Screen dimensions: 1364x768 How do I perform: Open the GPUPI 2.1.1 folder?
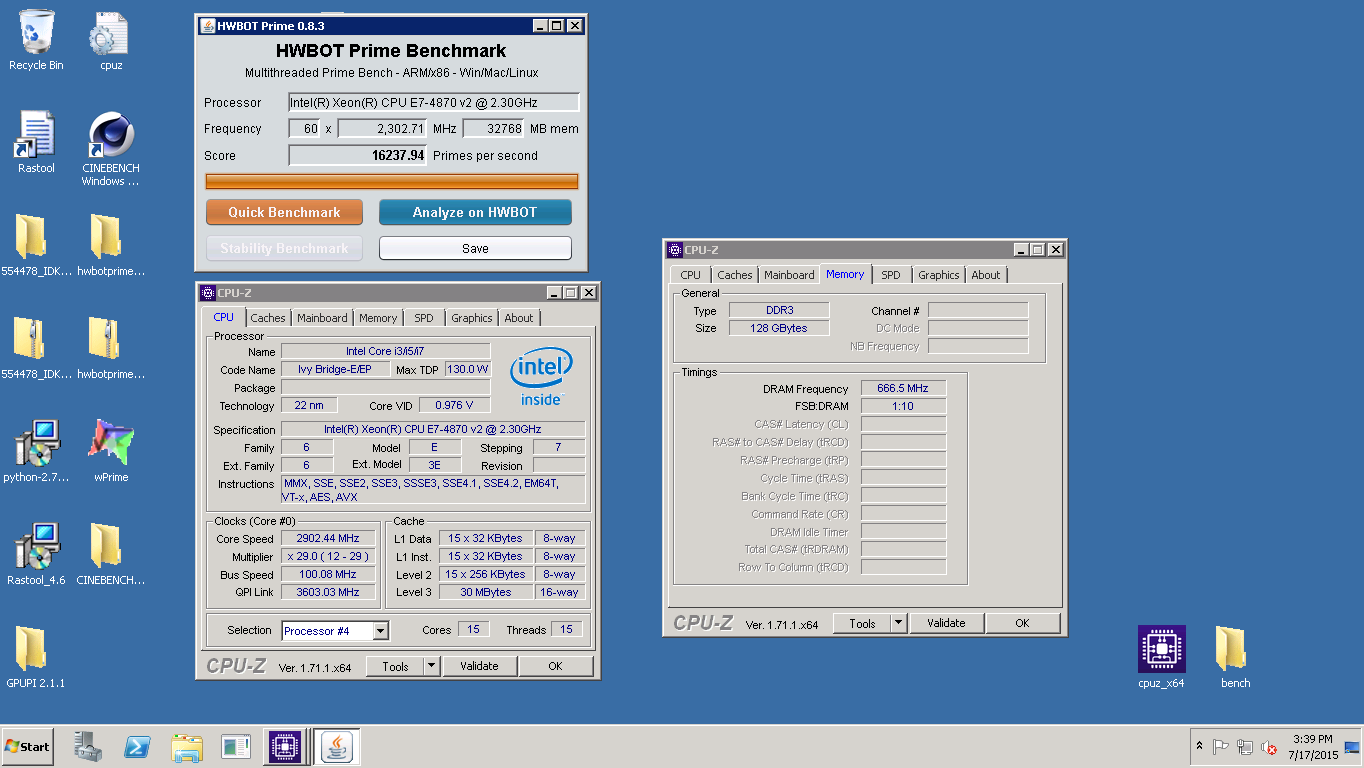tap(36, 658)
